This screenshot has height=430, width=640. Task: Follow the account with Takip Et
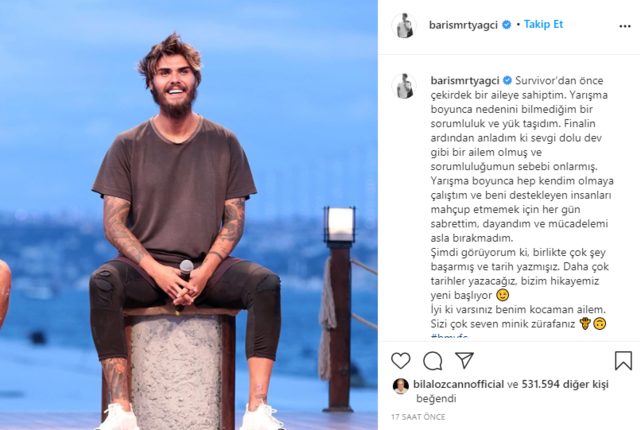pyautogui.click(x=543, y=24)
